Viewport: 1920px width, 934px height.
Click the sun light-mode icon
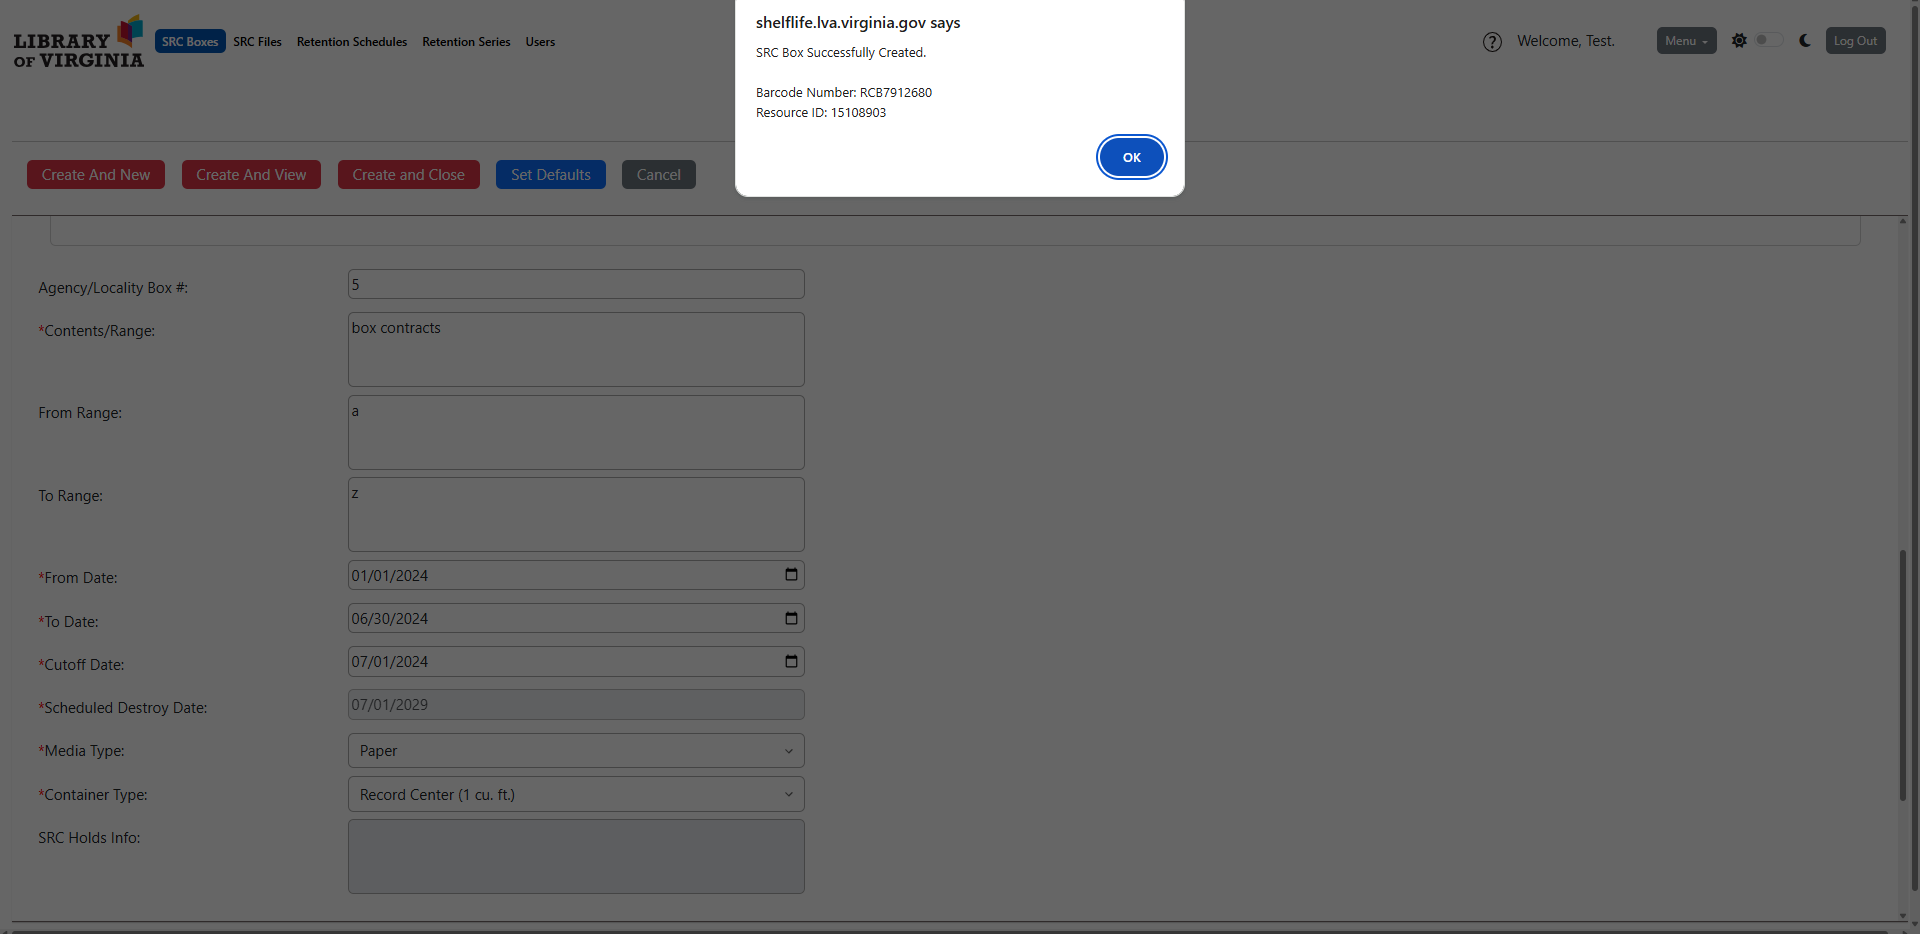(x=1739, y=41)
